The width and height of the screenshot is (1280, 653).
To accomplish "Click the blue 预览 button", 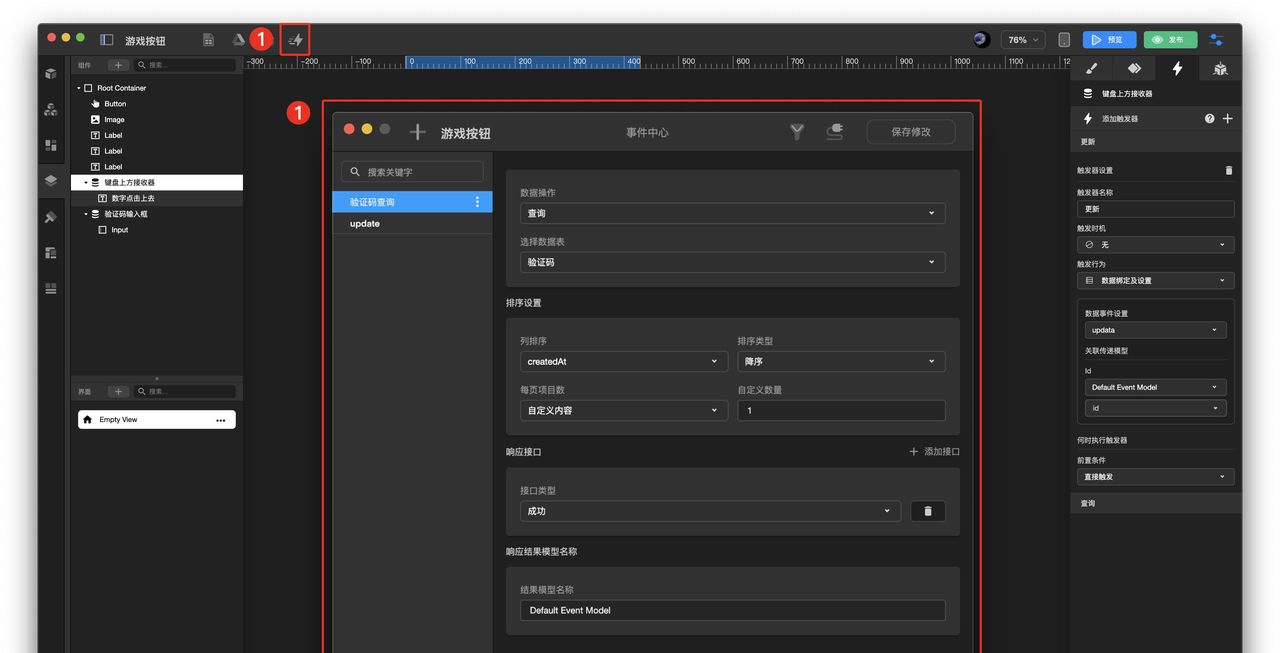I will click(x=1108, y=39).
